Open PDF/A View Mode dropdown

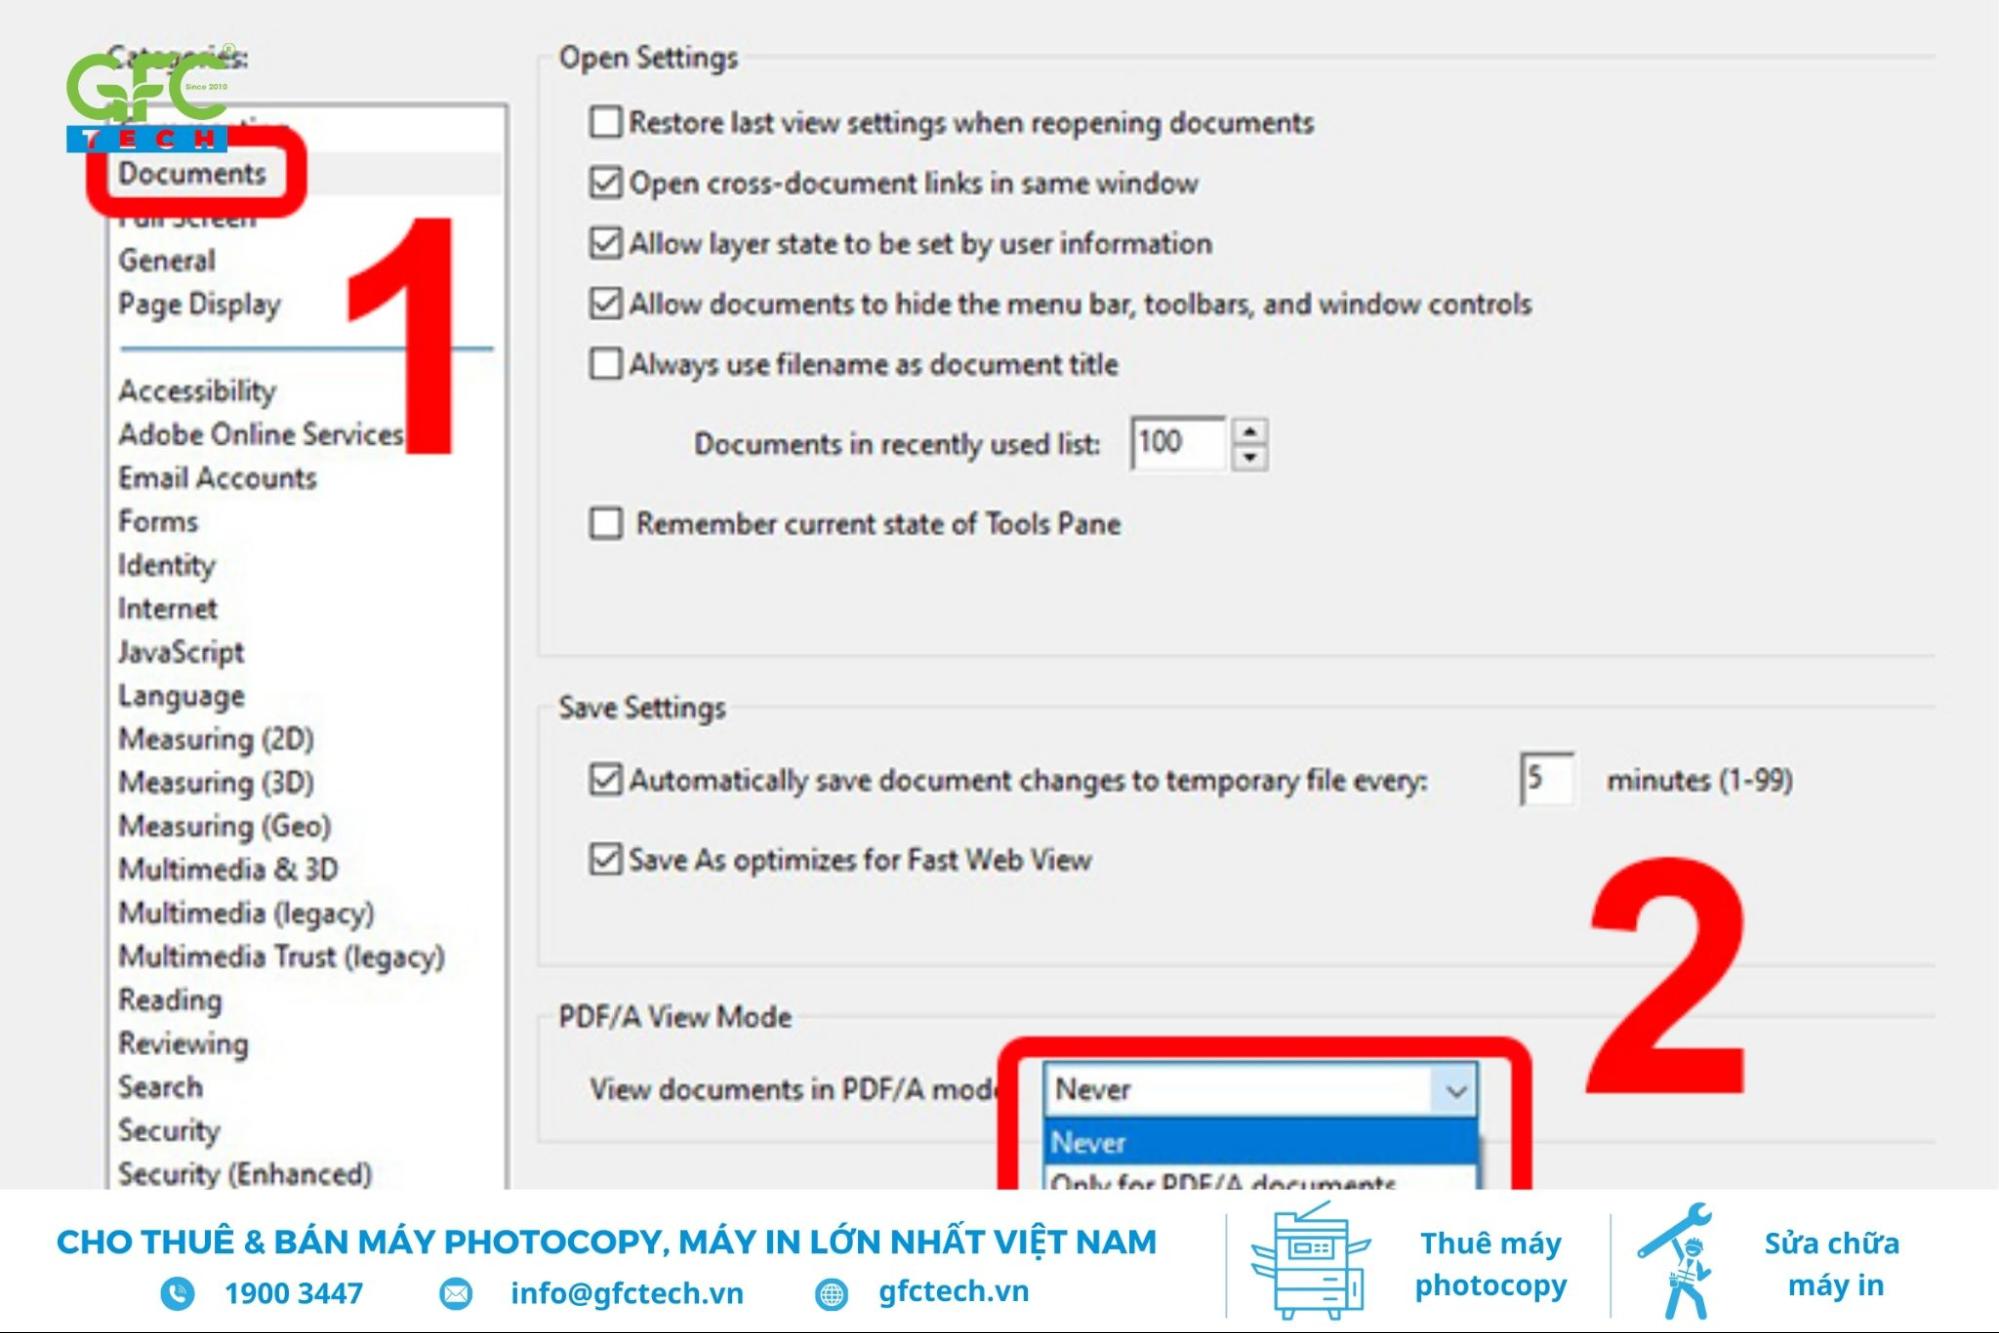[x=1249, y=1089]
